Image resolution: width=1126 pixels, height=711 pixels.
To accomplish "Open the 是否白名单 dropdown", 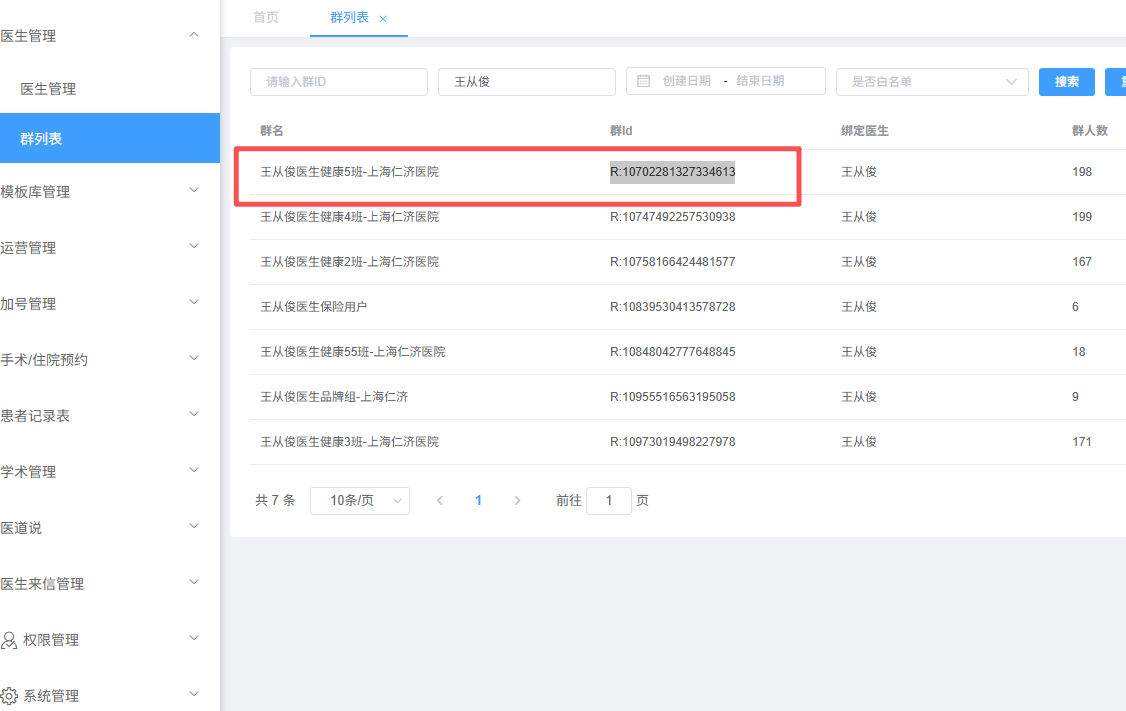I will (931, 82).
